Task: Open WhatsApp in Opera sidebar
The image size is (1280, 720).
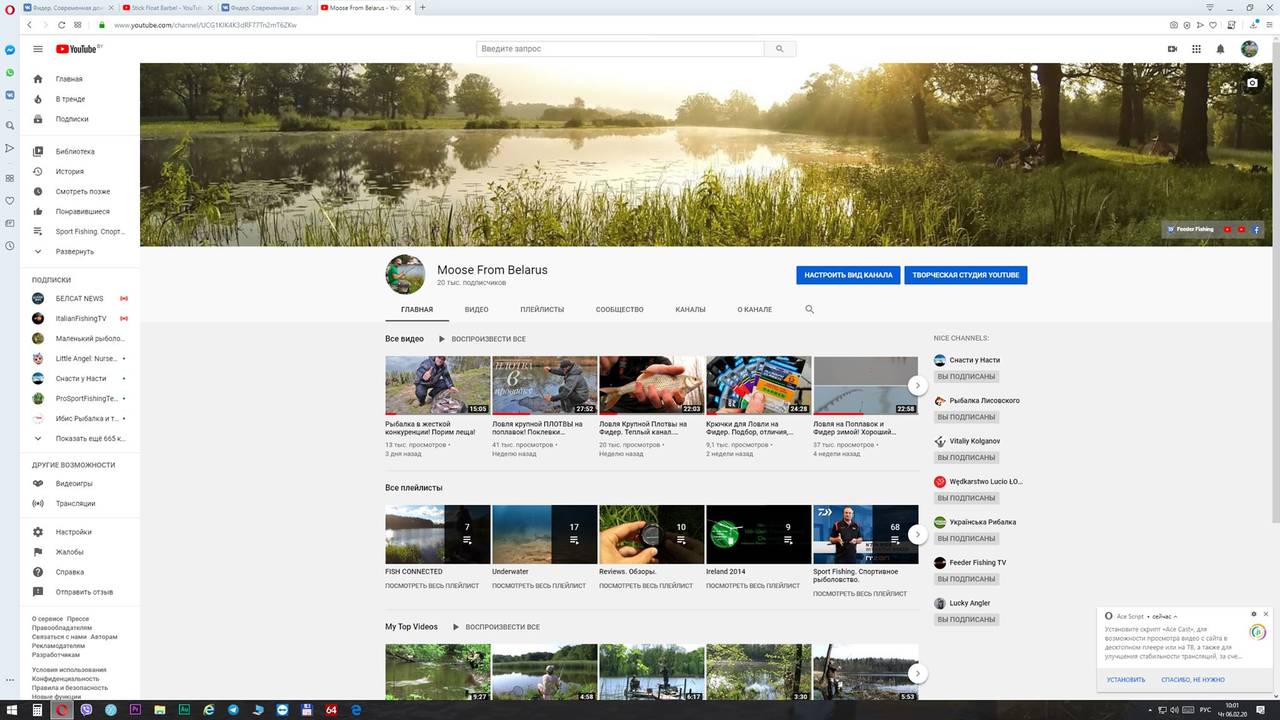Action: pyautogui.click(x=10, y=73)
